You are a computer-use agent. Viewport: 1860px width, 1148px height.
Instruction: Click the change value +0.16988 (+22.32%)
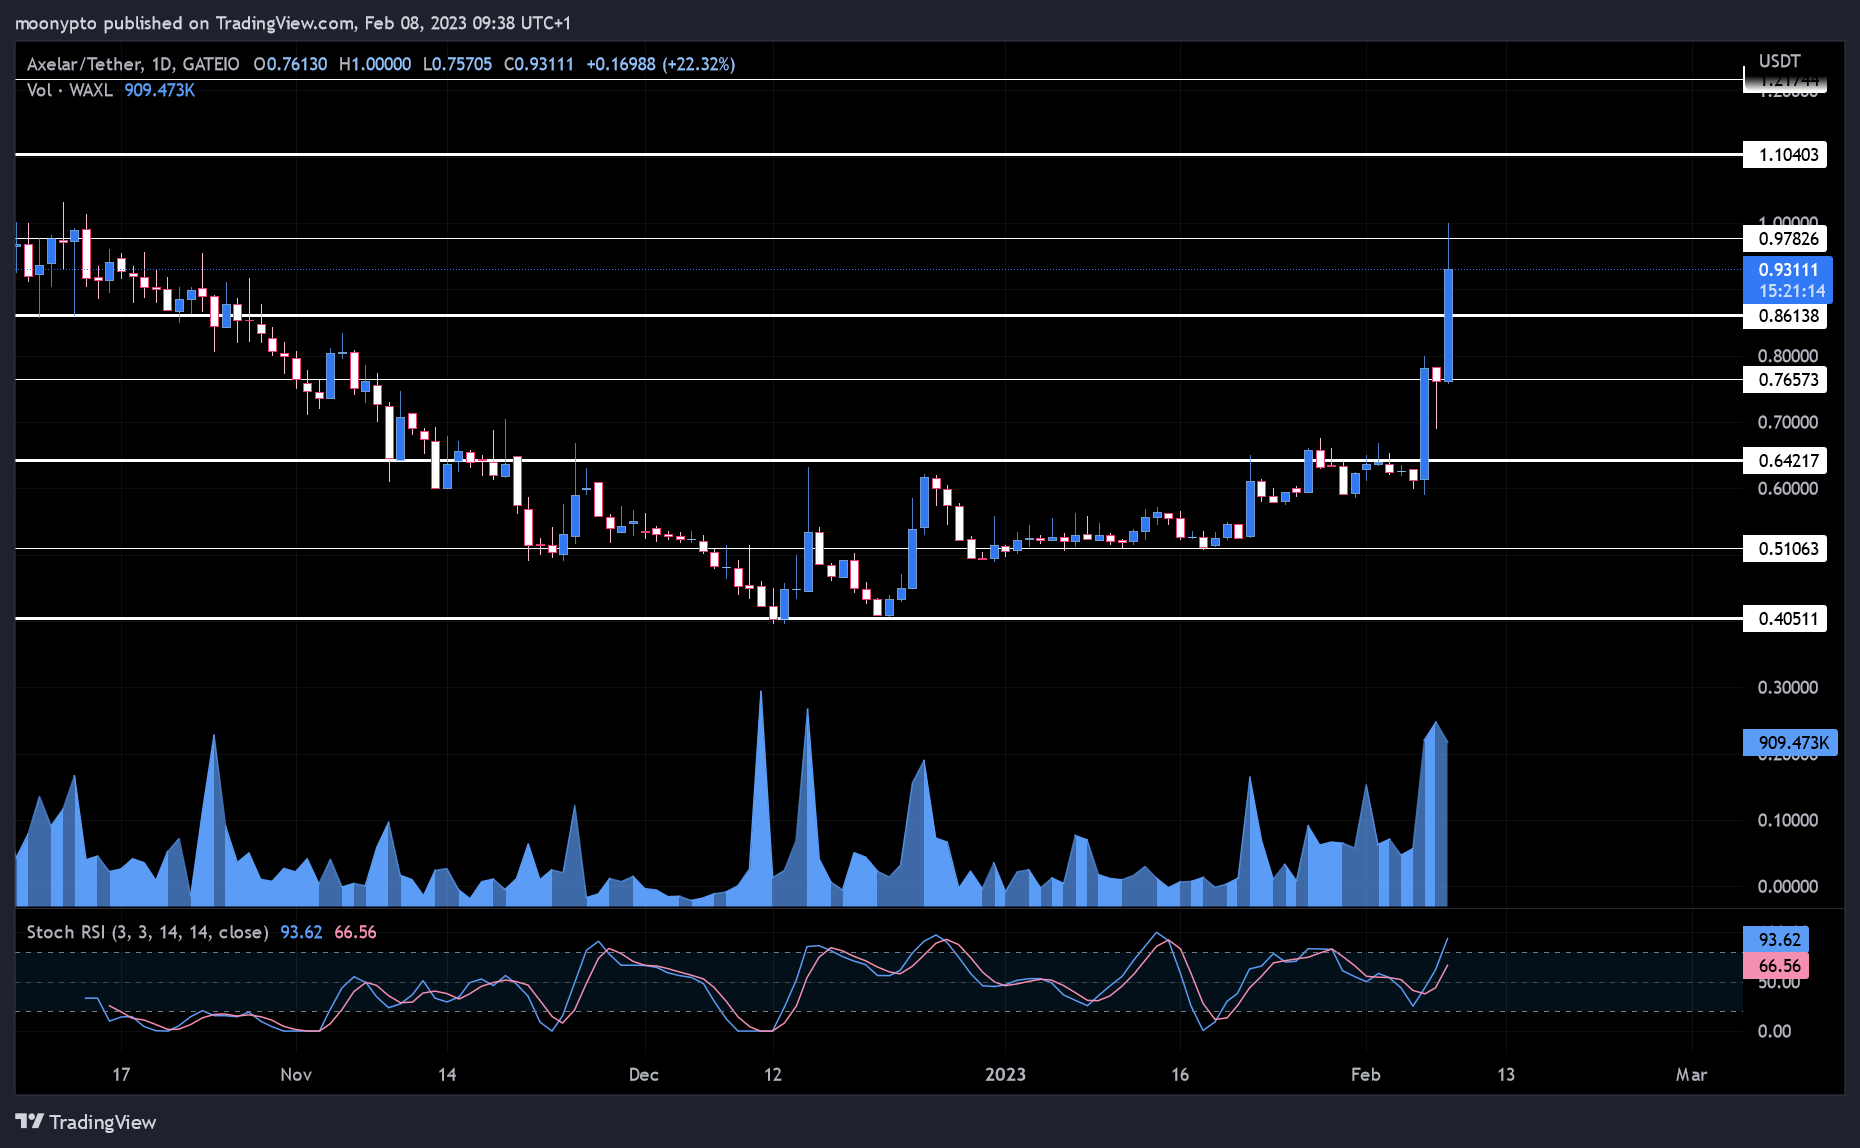coord(660,64)
